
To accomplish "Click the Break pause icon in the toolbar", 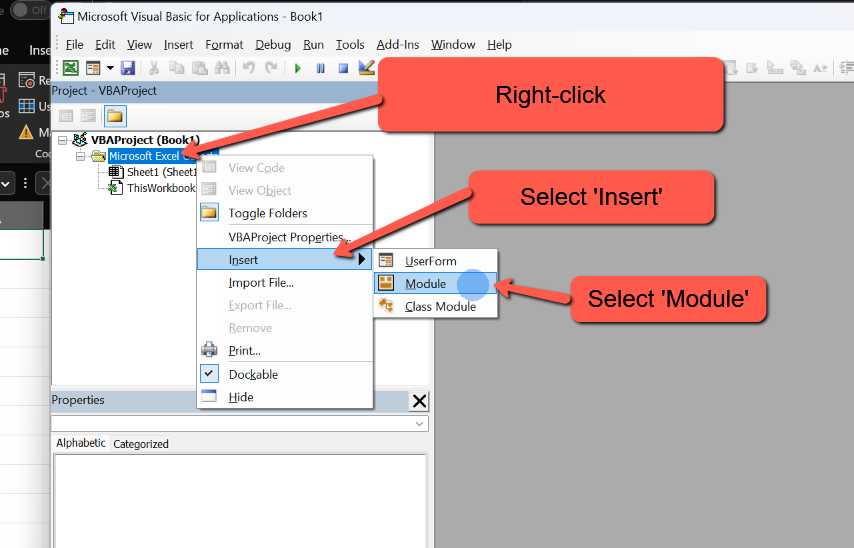I will tap(320, 68).
